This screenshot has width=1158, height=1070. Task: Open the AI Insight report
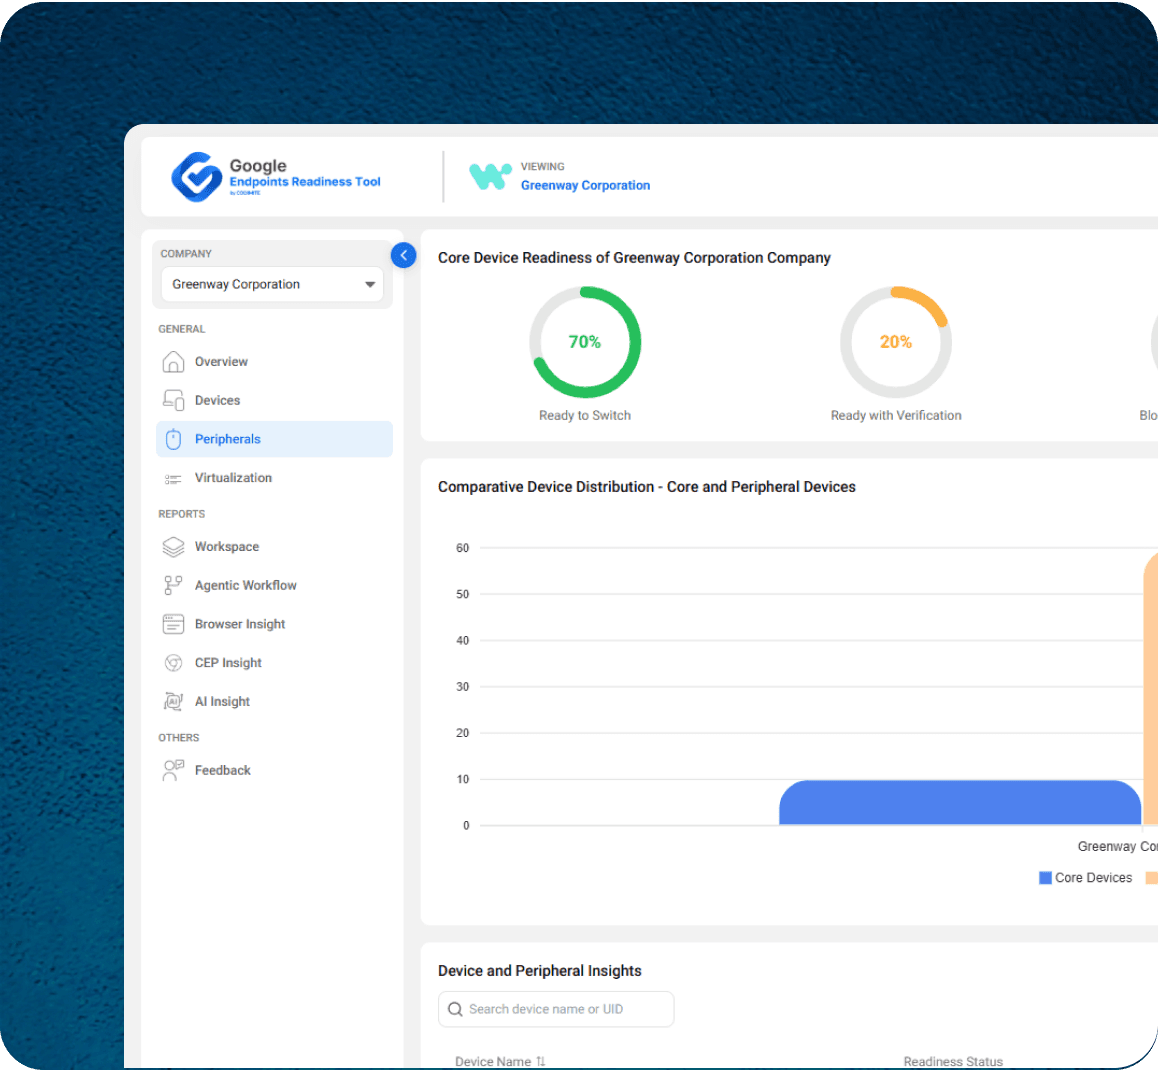point(274,702)
